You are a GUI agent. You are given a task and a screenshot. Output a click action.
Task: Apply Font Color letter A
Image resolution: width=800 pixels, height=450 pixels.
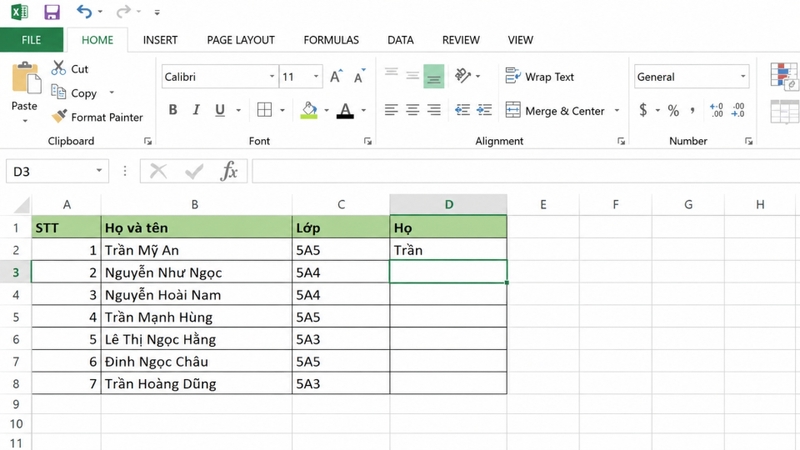(345, 110)
